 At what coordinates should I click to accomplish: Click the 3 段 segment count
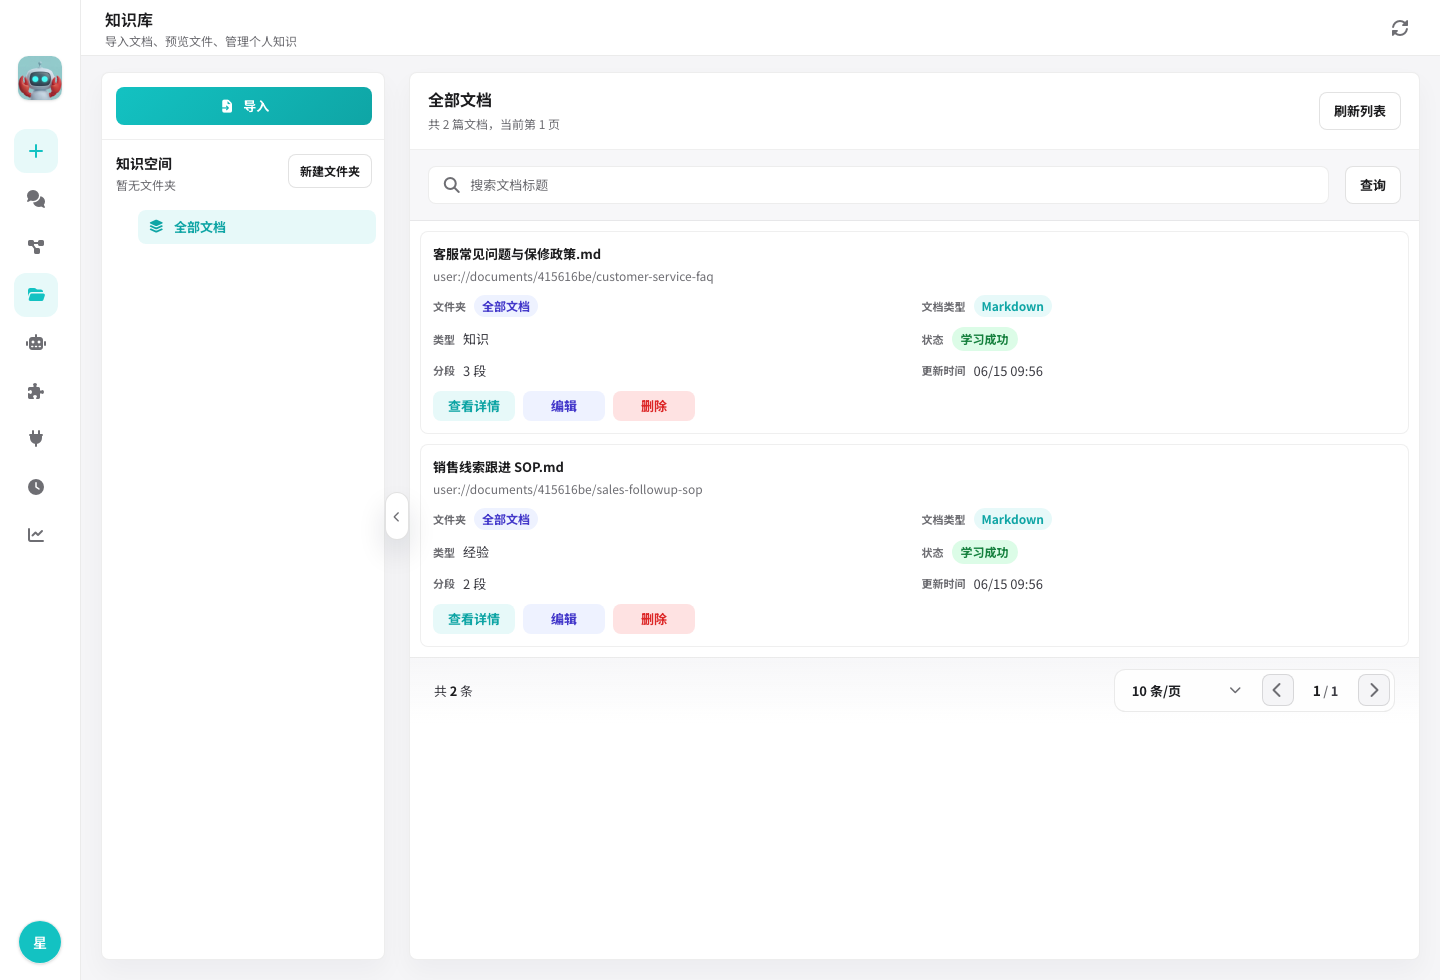pyautogui.click(x=474, y=371)
